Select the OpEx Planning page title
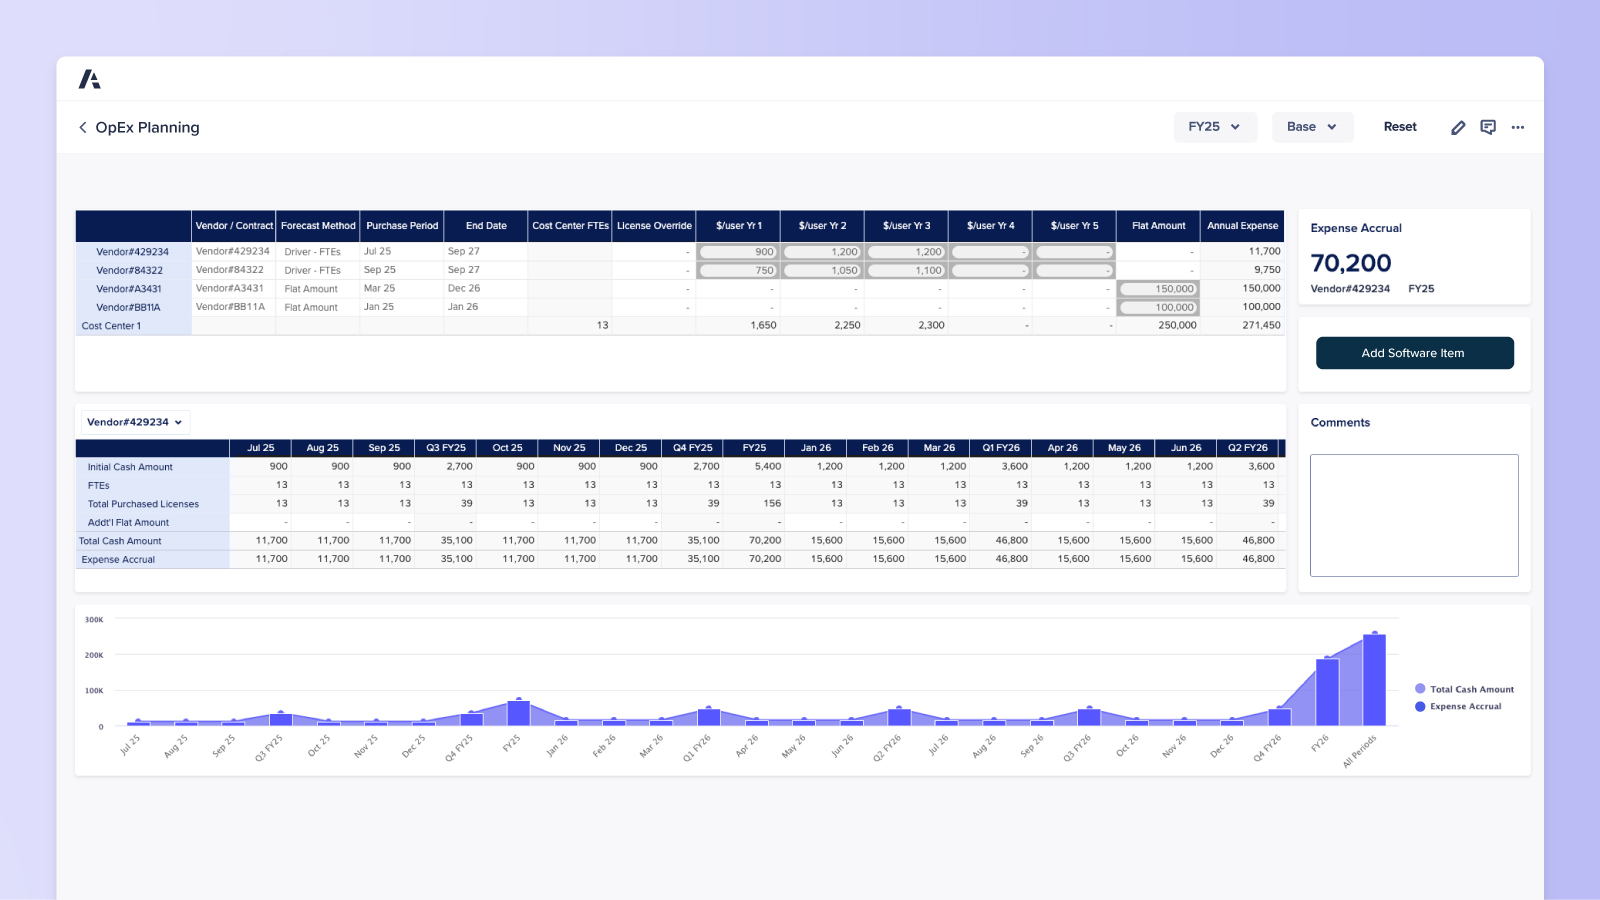The image size is (1600, 900). coord(147,127)
